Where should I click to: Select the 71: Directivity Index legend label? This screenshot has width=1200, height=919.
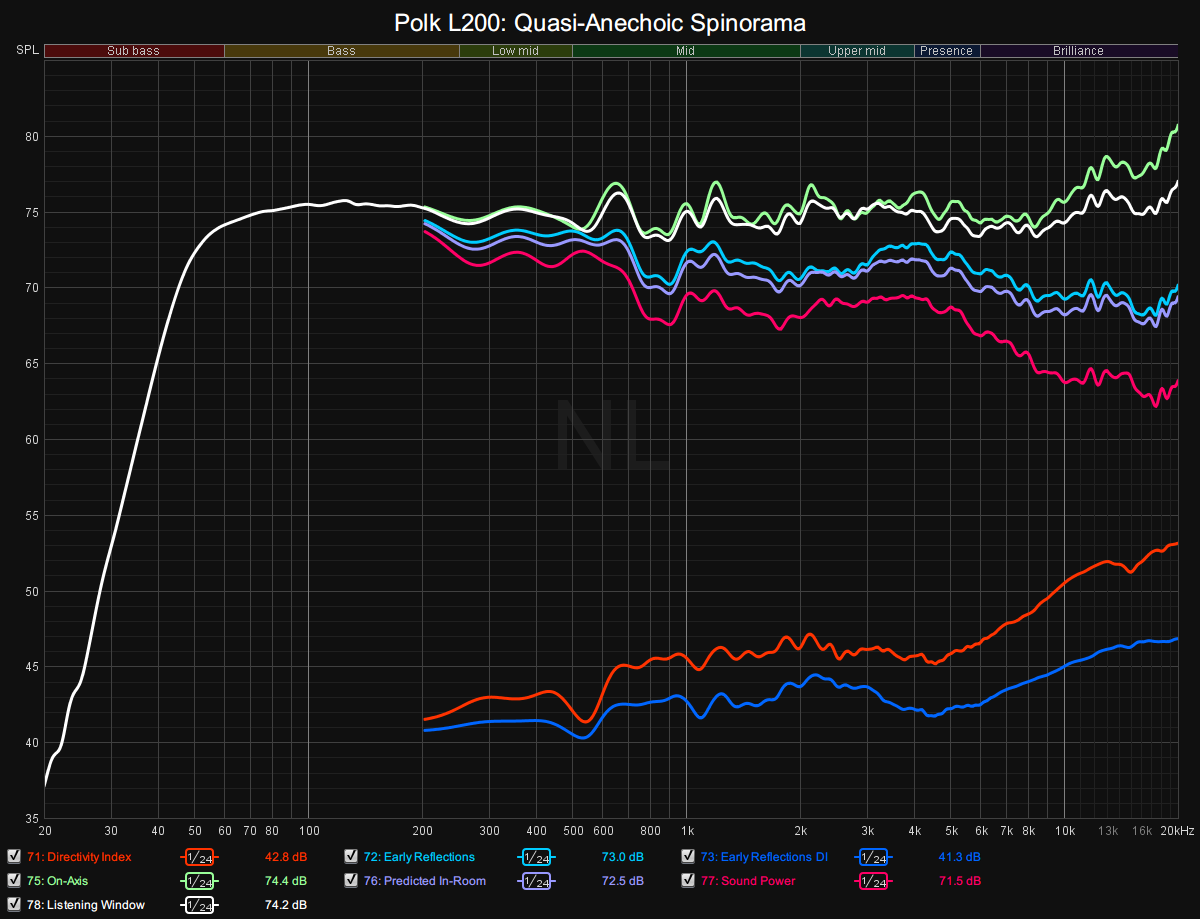pyautogui.click(x=79, y=857)
